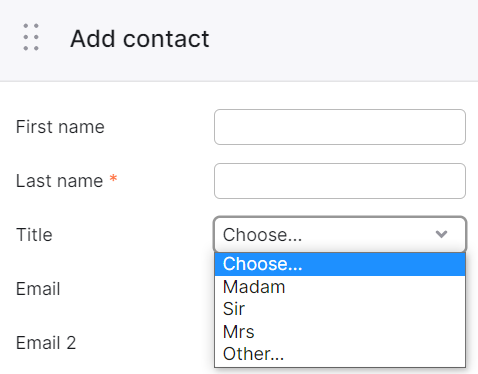Select the highlighted Choose... option in list
Image resolution: width=478 pixels, height=374 pixels.
pyautogui.click(x=340, y=264)
